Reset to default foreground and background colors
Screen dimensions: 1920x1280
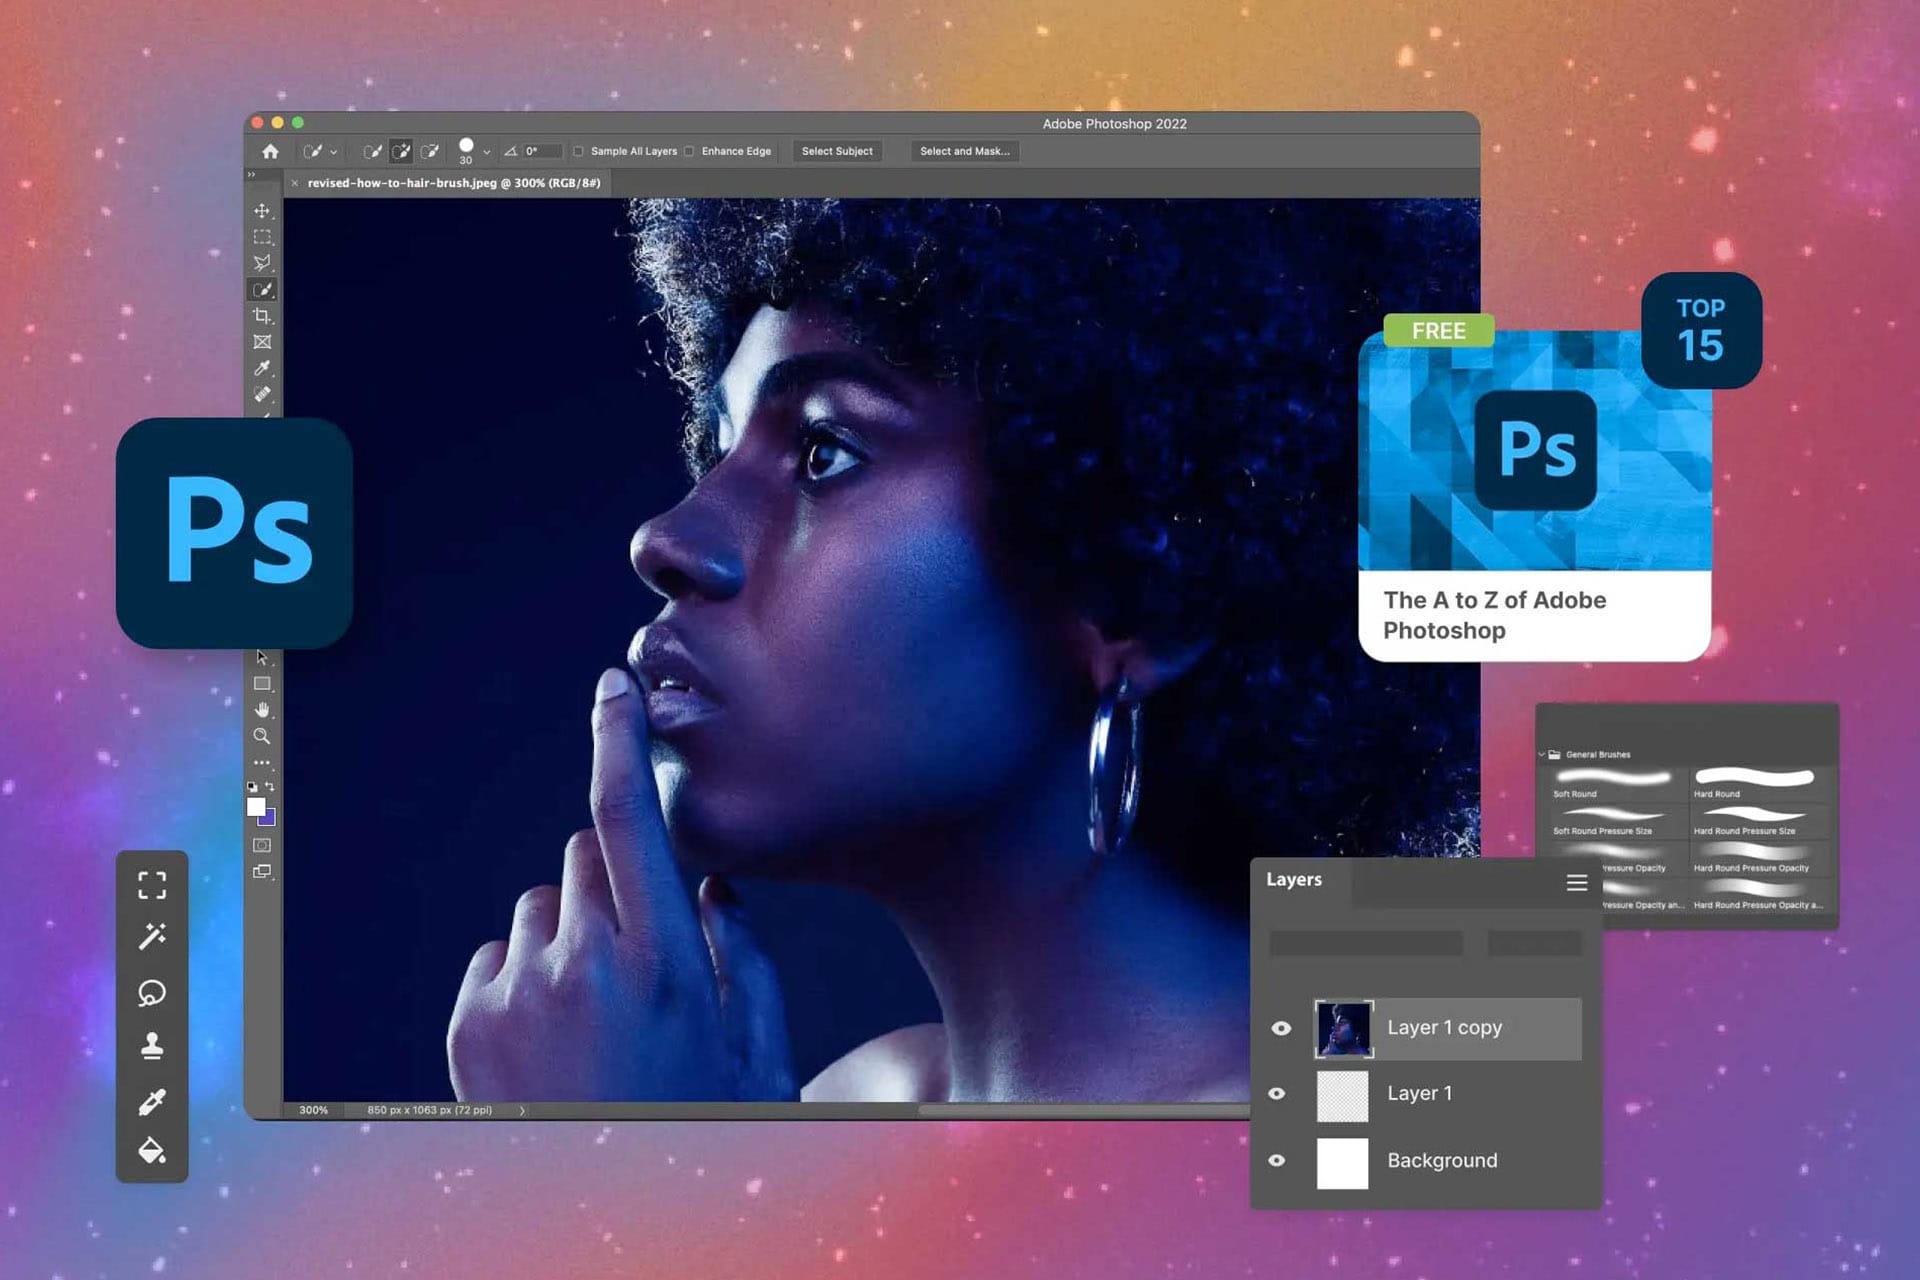pos(252,787)
